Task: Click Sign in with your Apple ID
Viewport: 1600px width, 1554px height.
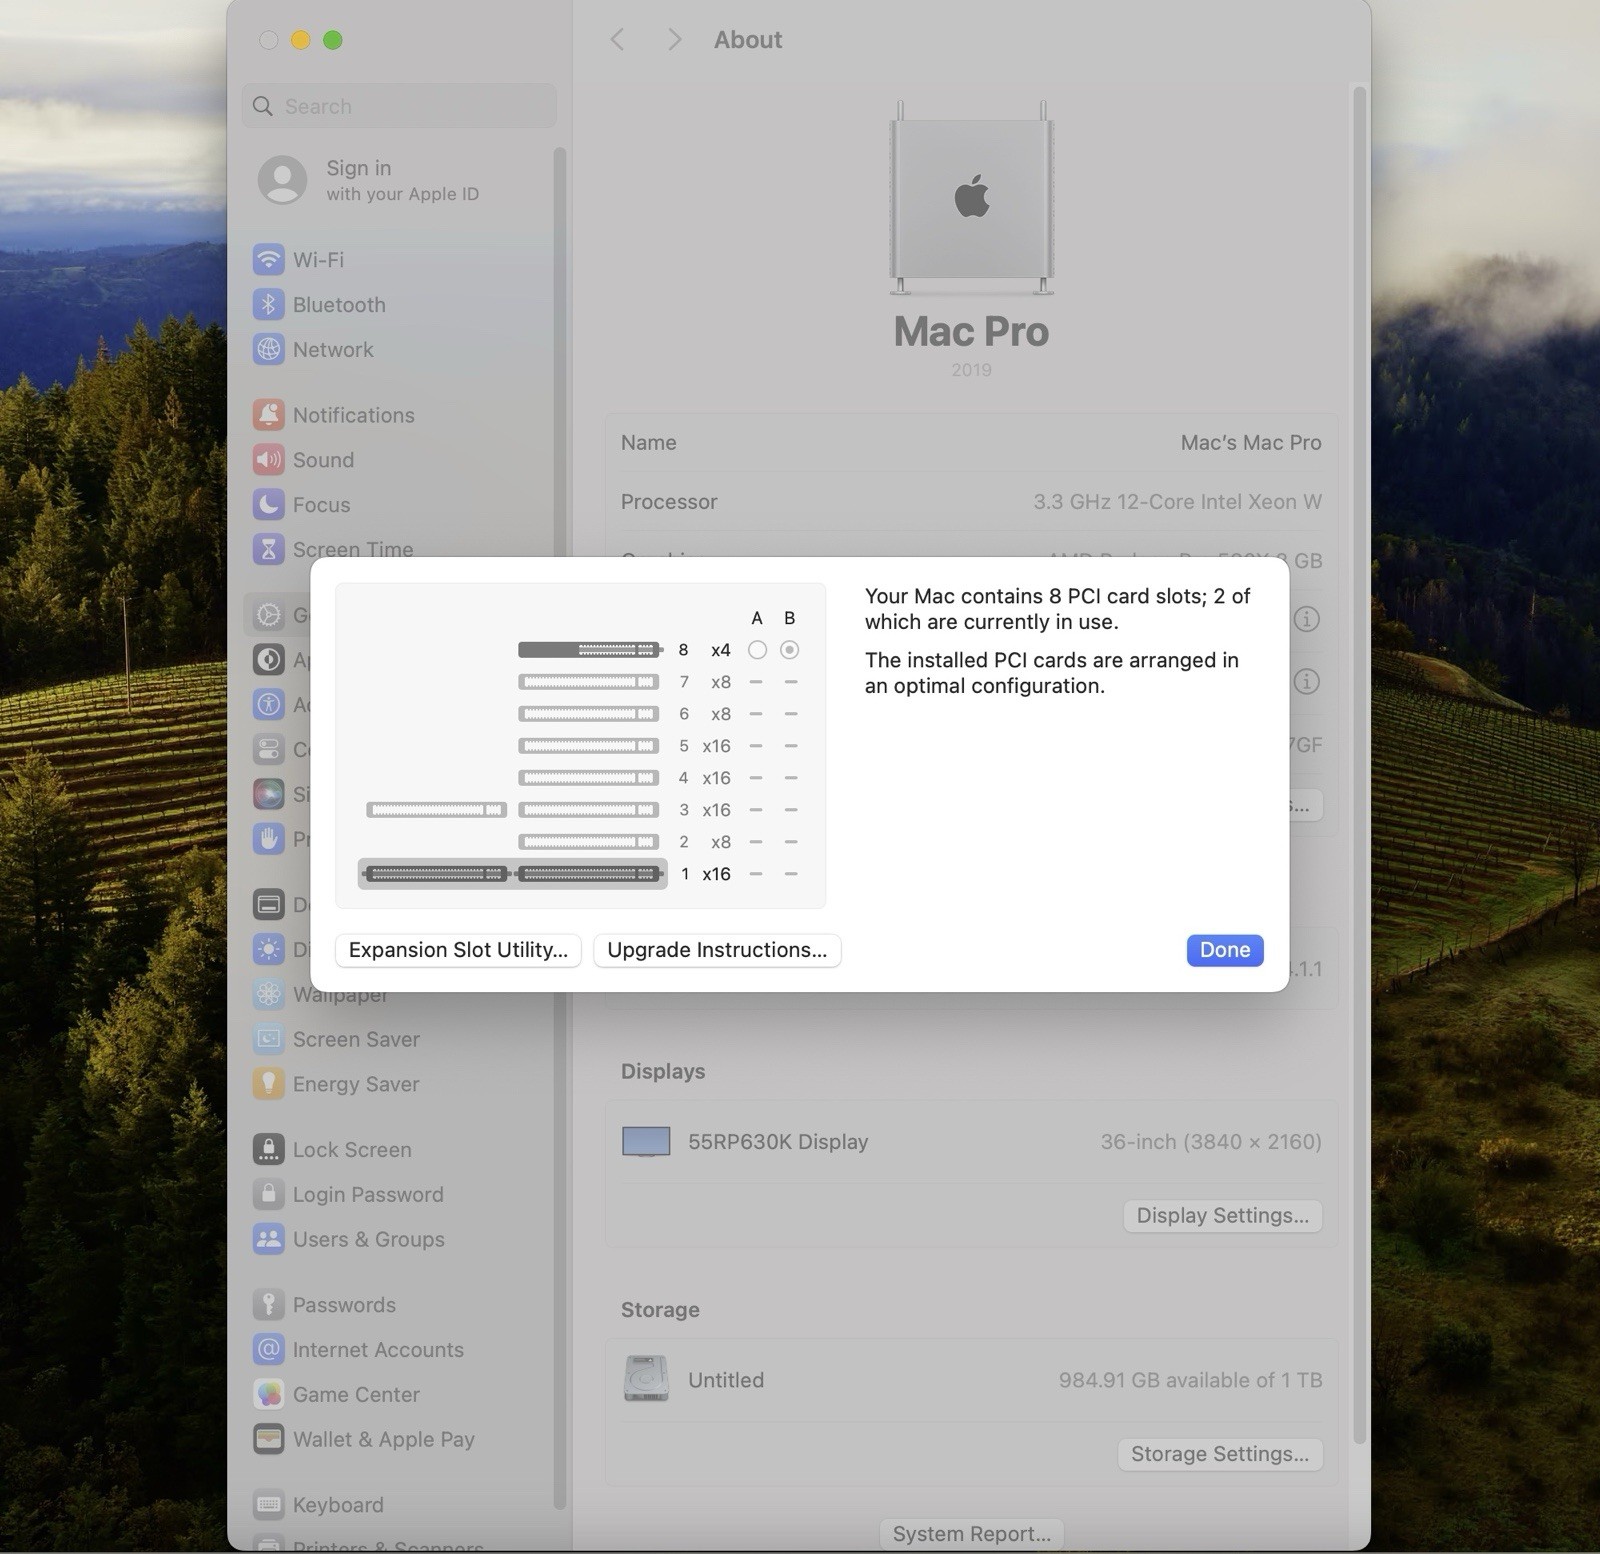Action: coord(402,180)
